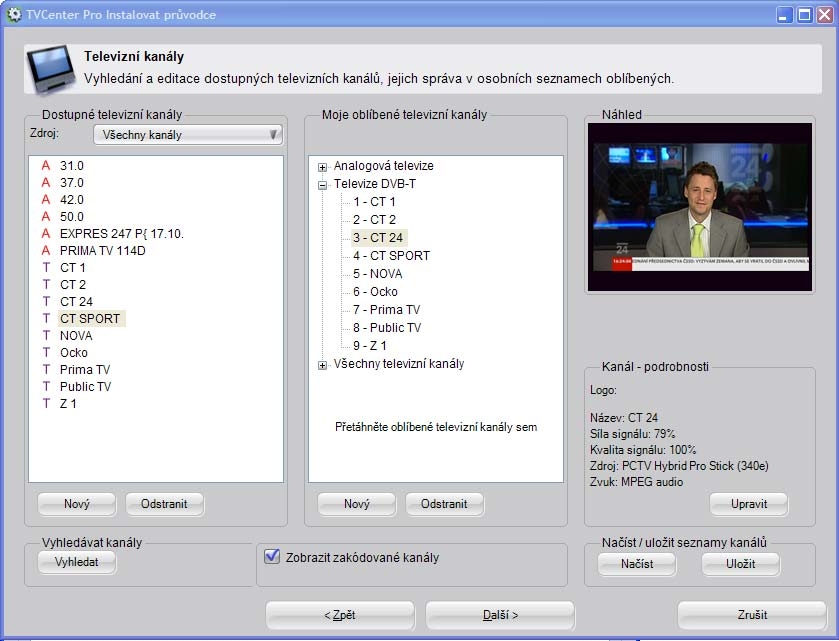839x641 pixels.
Task: Select NOVA in available channels list
Action: [76, 336]
